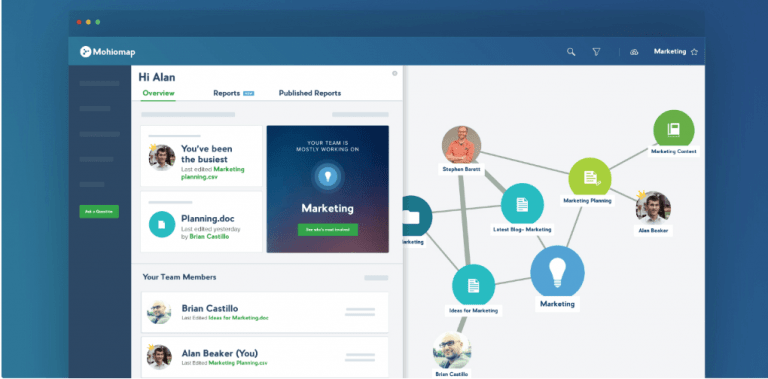Click the dark teal folder node
This screenshot has width=768, height=379.
click(x=415, y=216)
